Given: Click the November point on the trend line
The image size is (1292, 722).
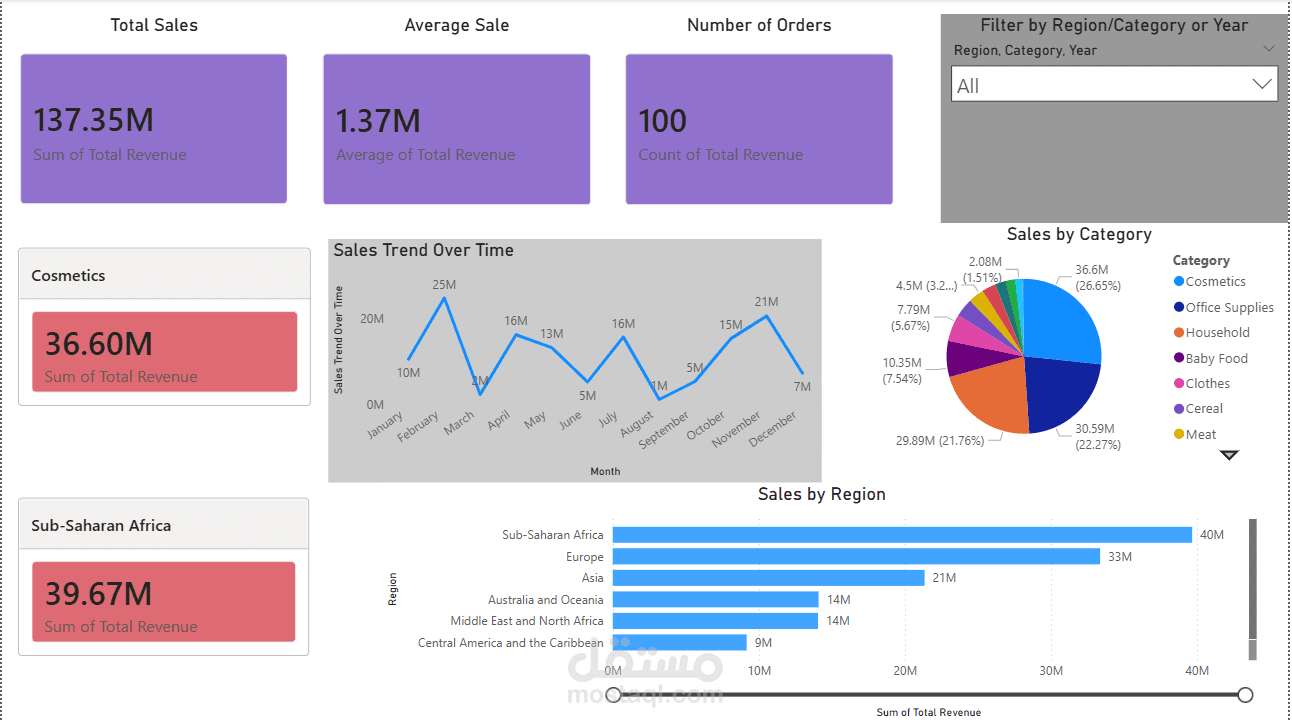Looking at the screenshot, I should tap(764, 314).
